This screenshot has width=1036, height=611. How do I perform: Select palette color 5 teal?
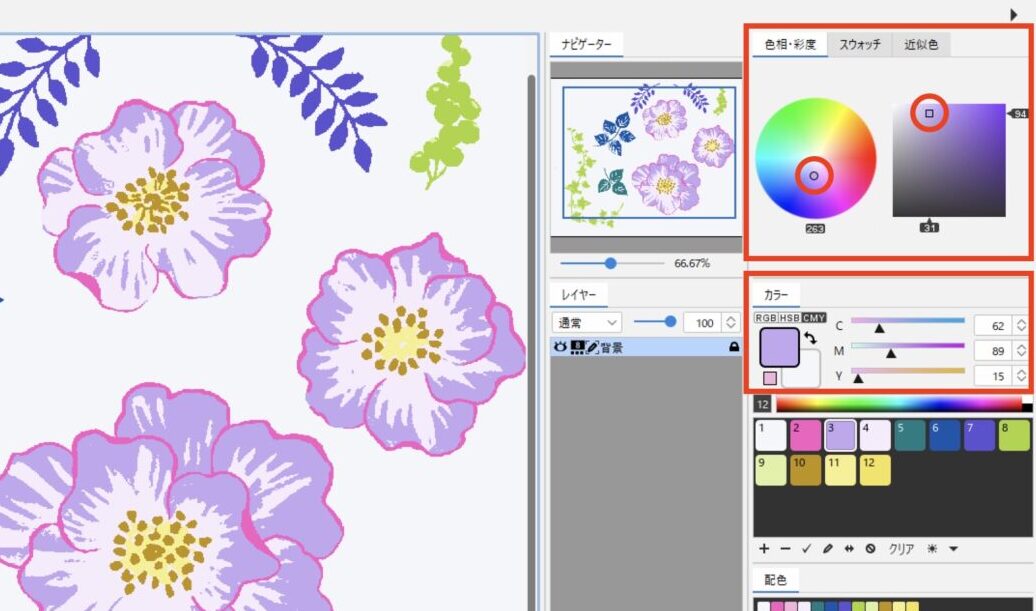(x=910, y=435)
